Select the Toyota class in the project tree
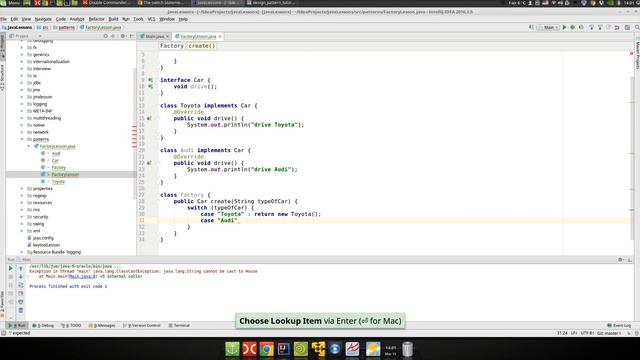The width and height of the screenshot is (640, 360). coord(58,182)
